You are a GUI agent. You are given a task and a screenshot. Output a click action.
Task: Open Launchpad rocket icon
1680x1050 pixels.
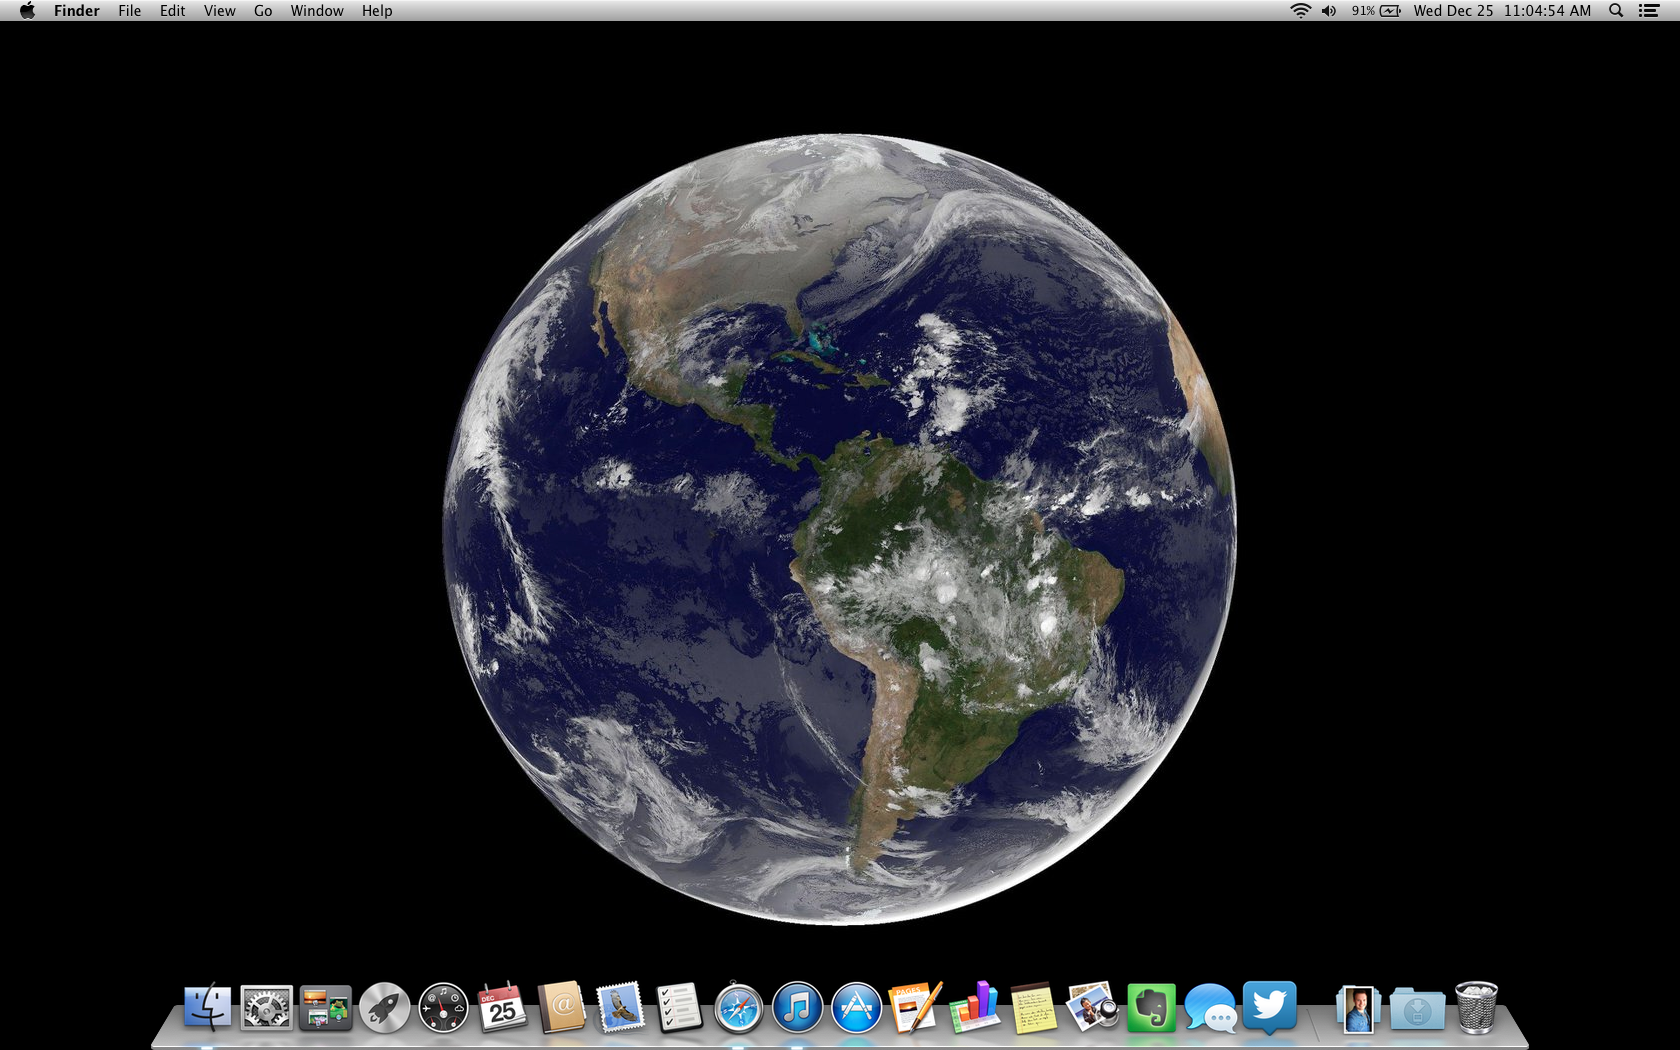384,1008
